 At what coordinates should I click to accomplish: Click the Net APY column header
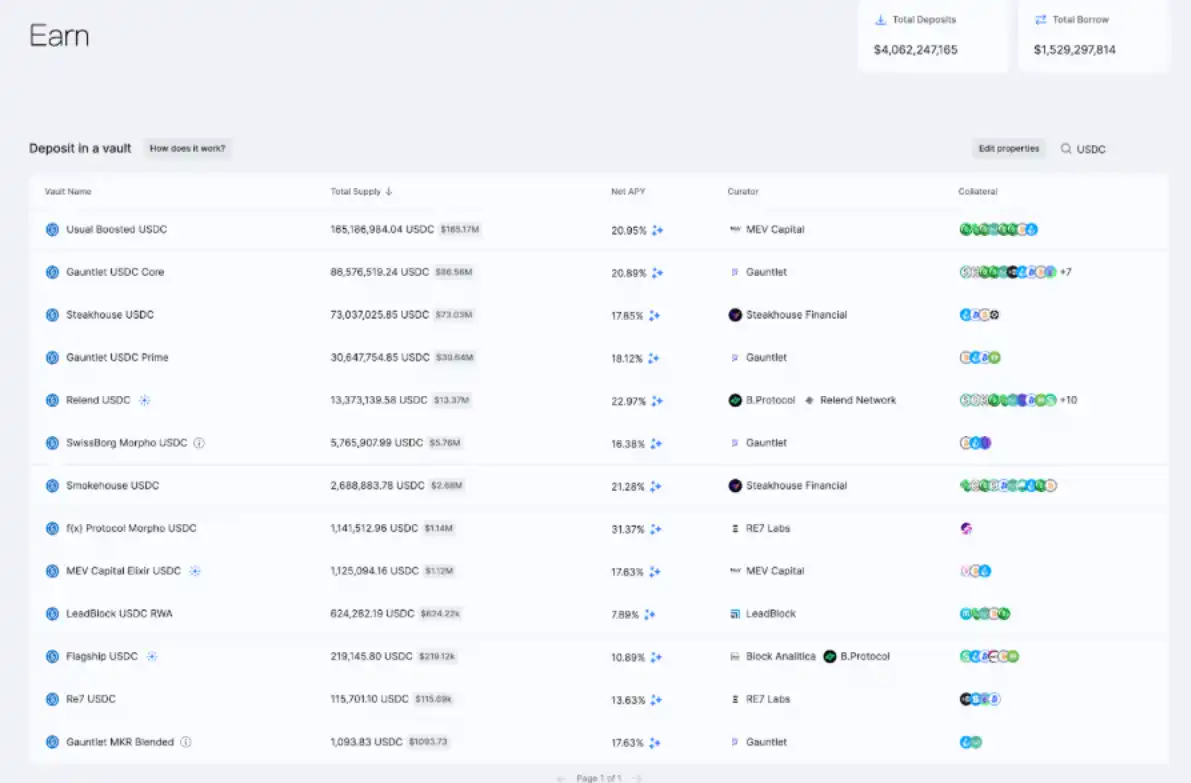pos(628,191)
